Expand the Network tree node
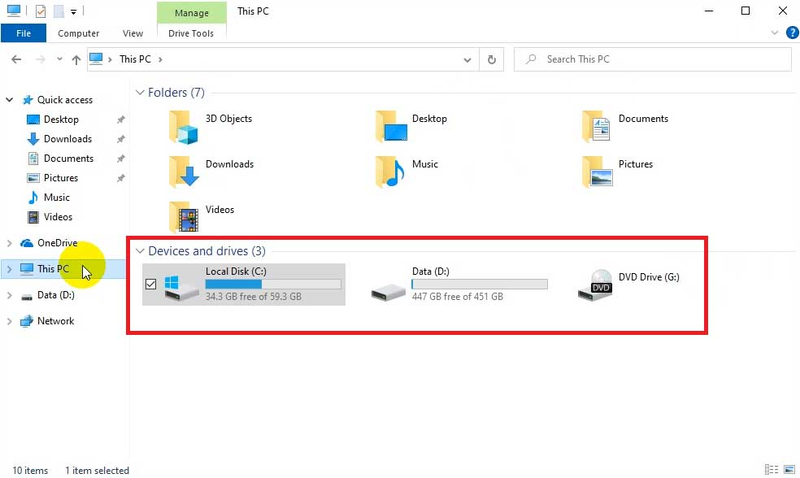This screenshot has width=800, height=478. click(x=9, y=321)
